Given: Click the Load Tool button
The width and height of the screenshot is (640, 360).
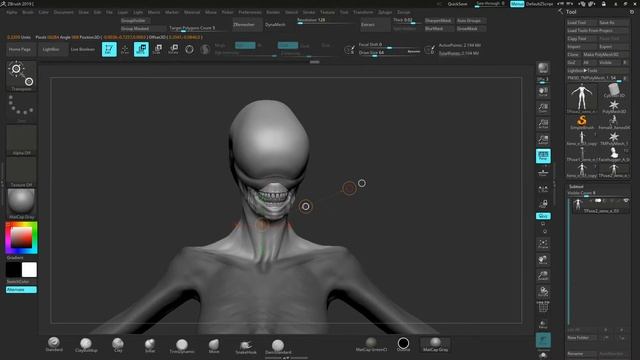Looking at the screenshot, I should [582, 23].
